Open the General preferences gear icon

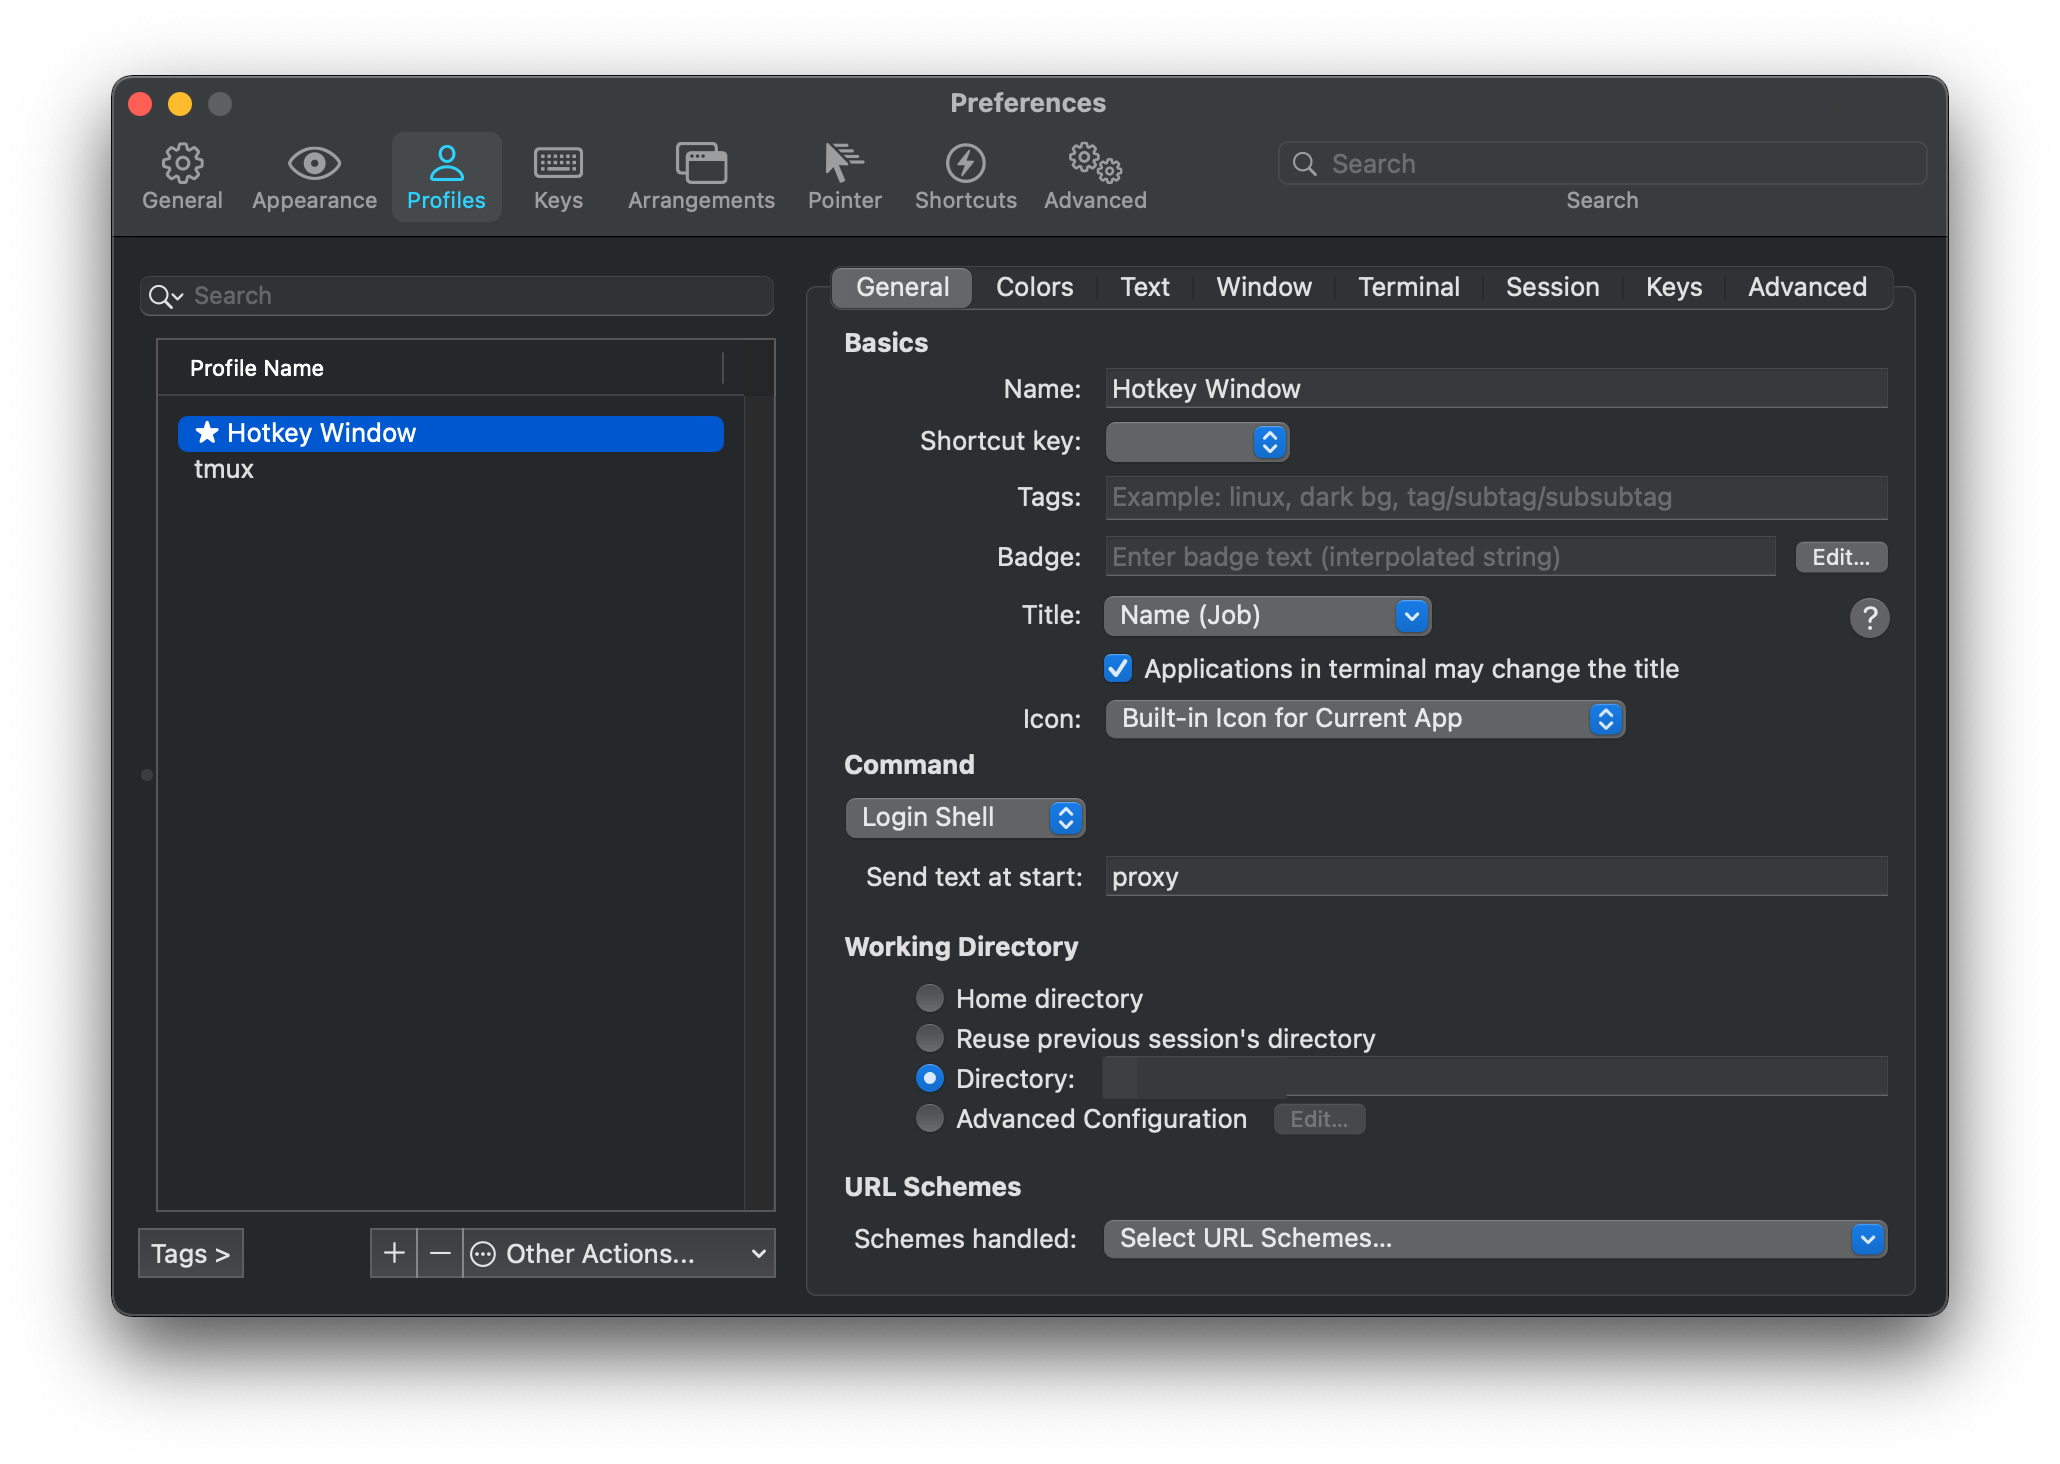(182, 164)
